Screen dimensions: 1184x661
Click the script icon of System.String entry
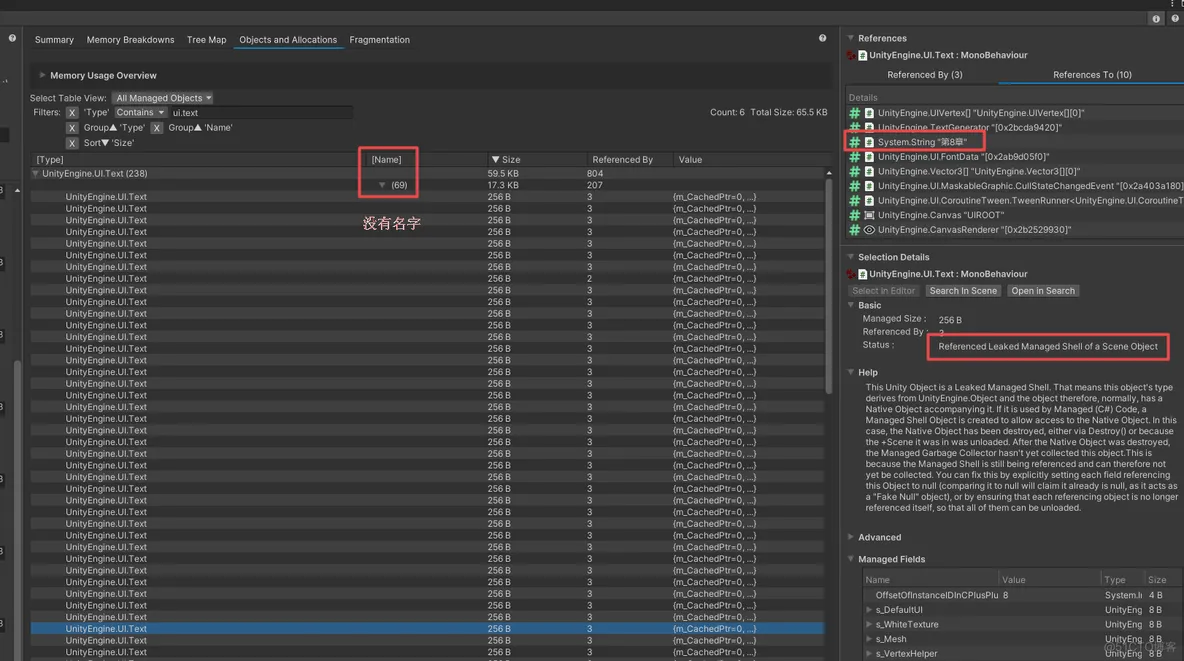click(x=869, y=142)
